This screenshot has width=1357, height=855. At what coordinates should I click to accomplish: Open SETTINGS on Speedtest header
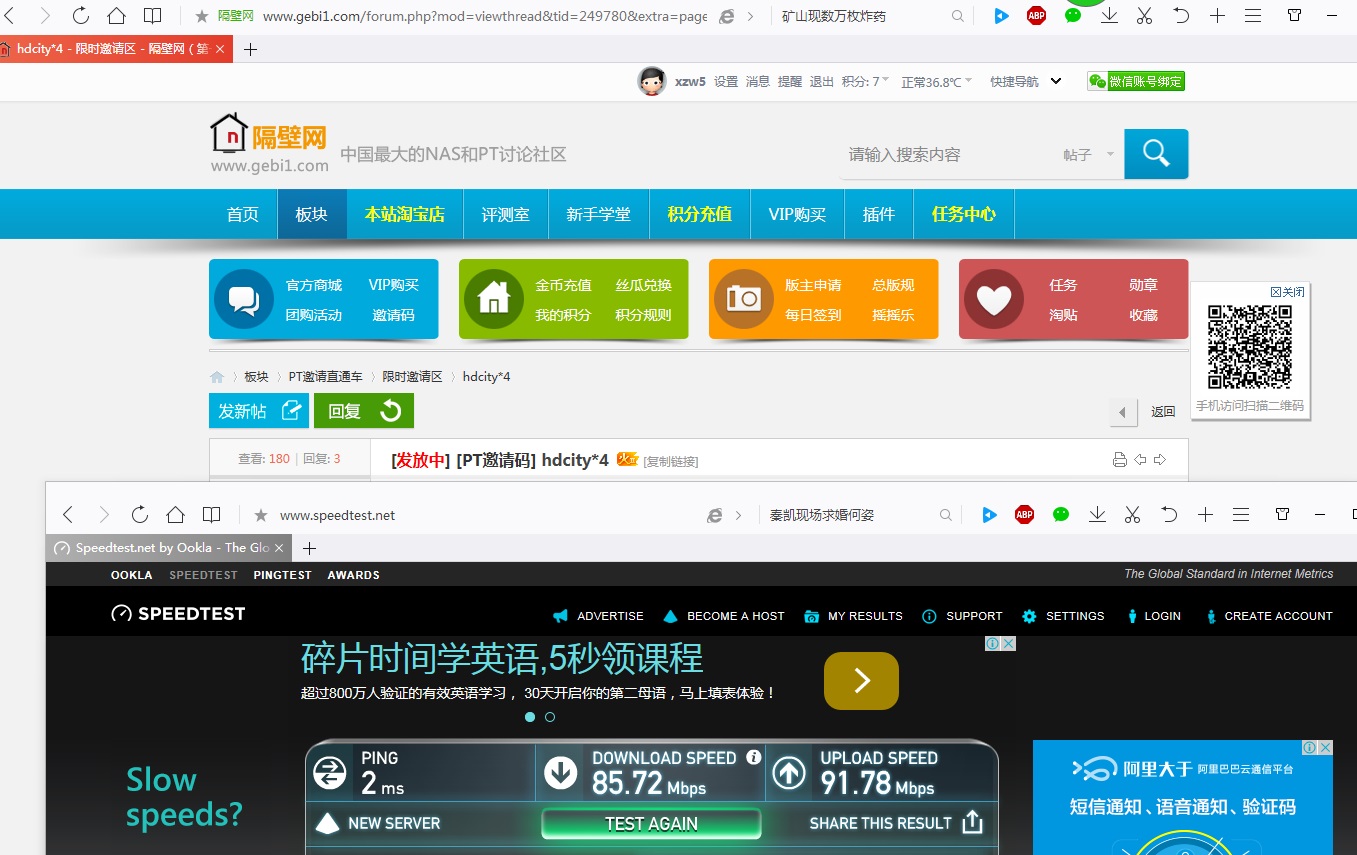tap(1063, 616)
